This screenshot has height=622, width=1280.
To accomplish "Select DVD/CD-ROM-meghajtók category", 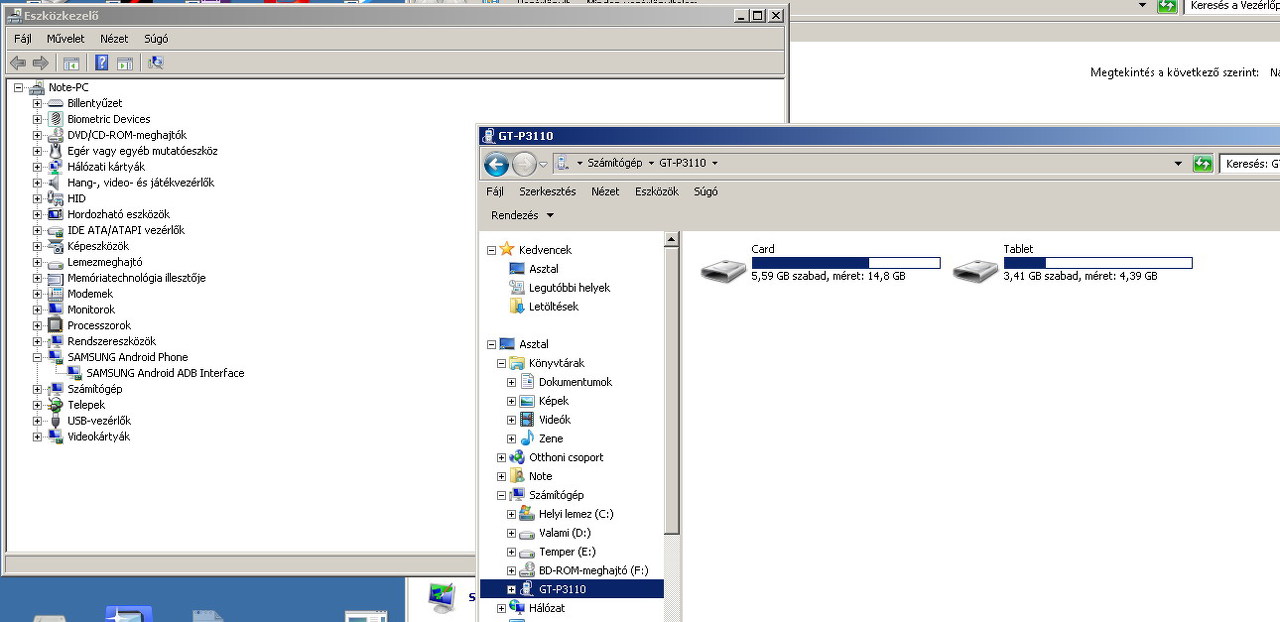I will tap(127, 135).
